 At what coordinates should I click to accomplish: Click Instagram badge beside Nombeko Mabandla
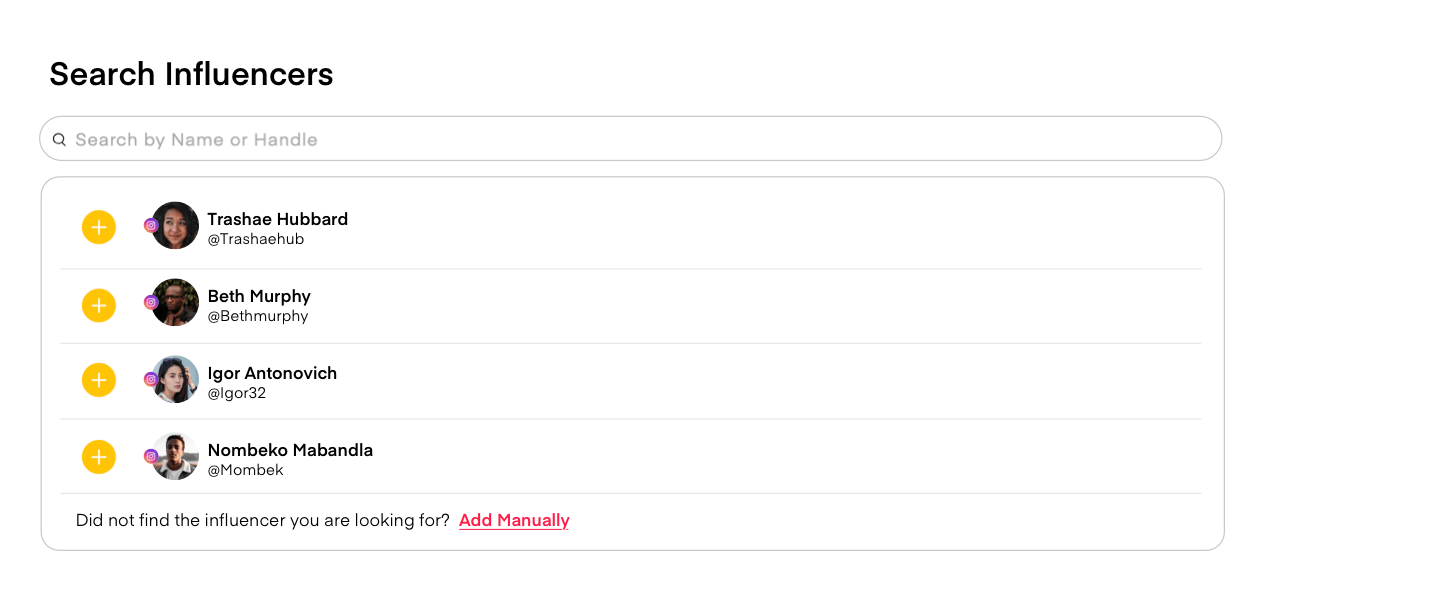pyautogui.click(x=151, y=456)
